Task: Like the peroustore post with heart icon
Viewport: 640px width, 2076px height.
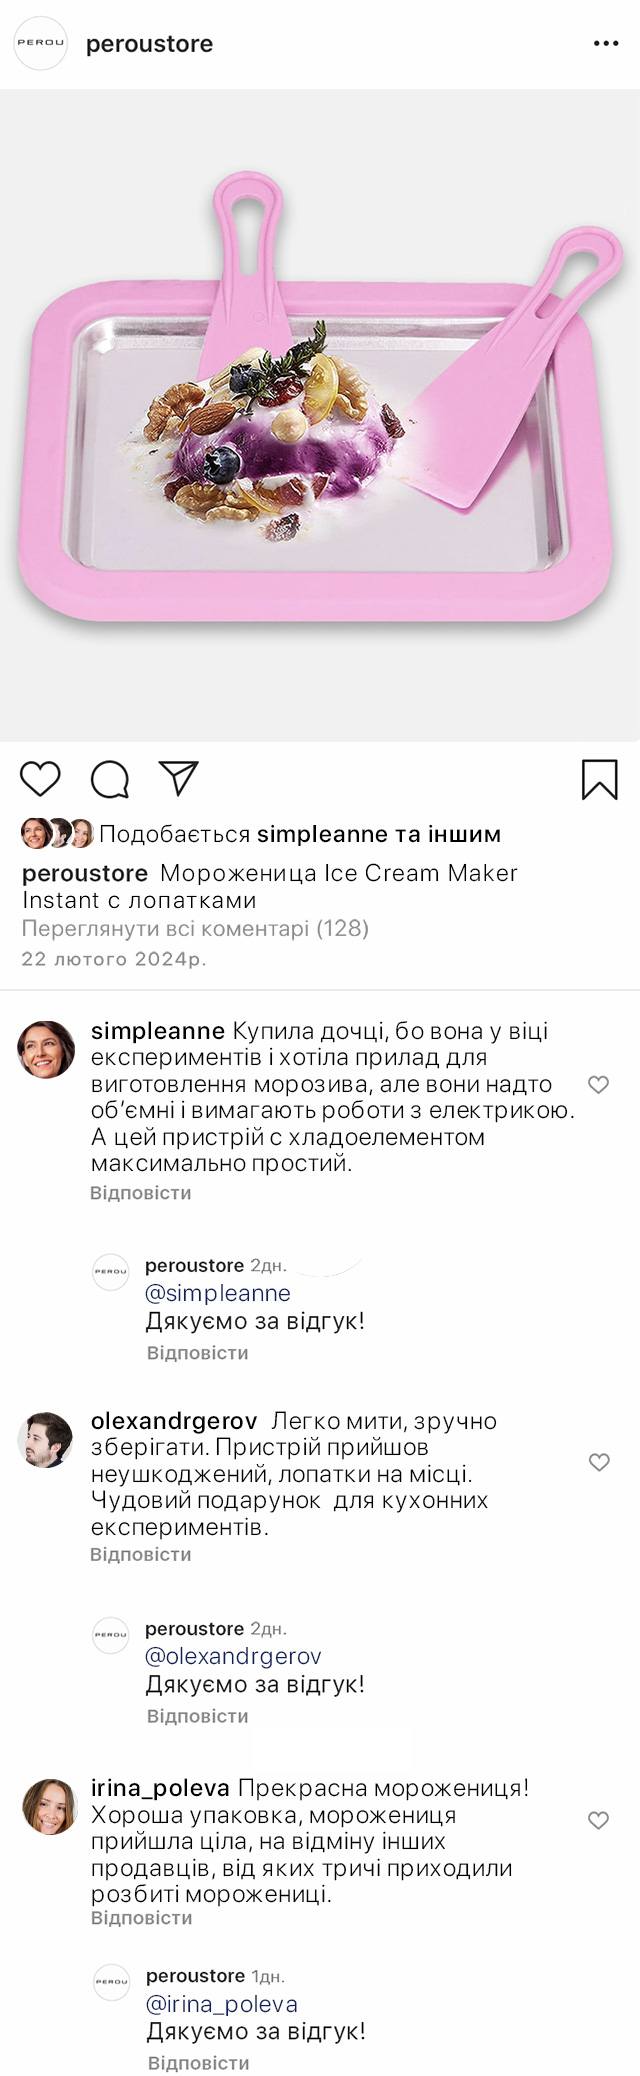Action: click(40, 779)
